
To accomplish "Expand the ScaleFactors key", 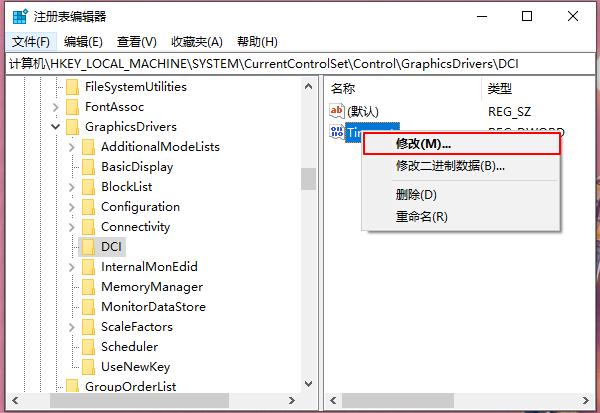I will click(72, 327).
